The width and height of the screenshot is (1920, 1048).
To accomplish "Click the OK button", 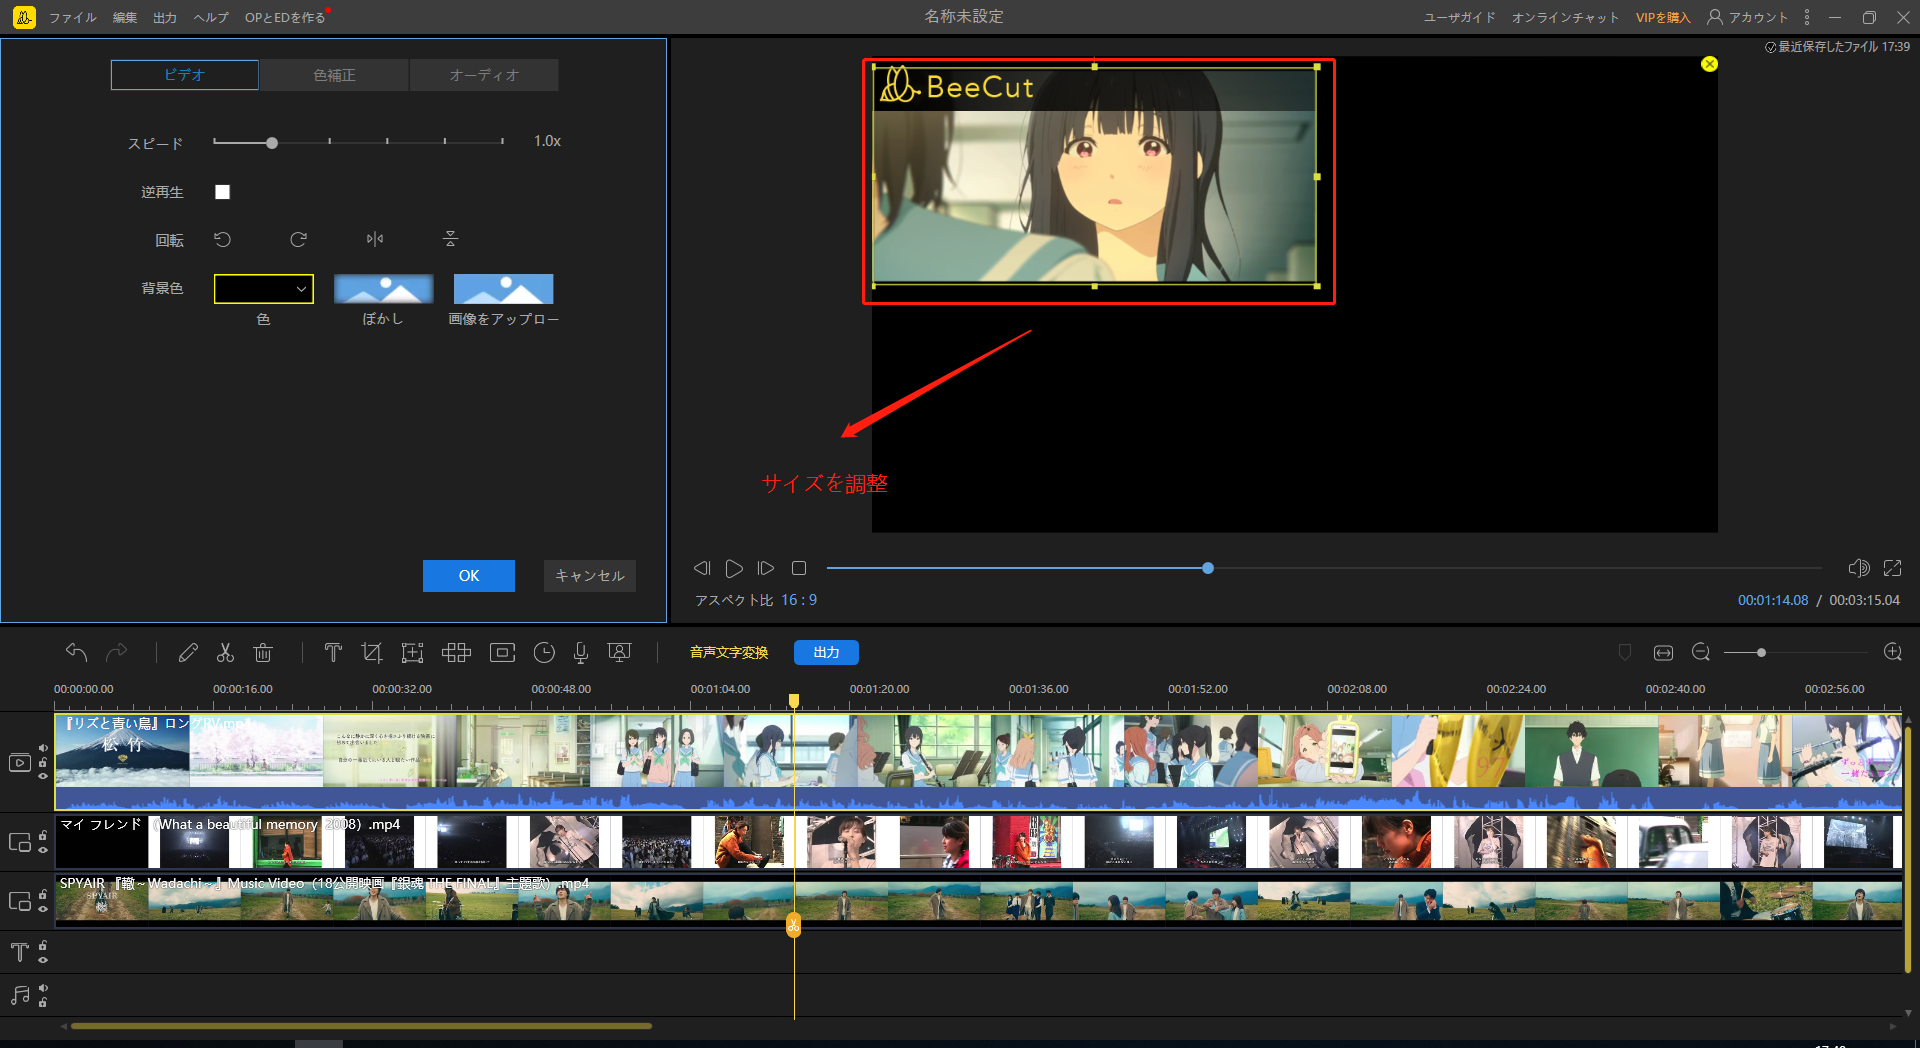I will click(468, 576).
